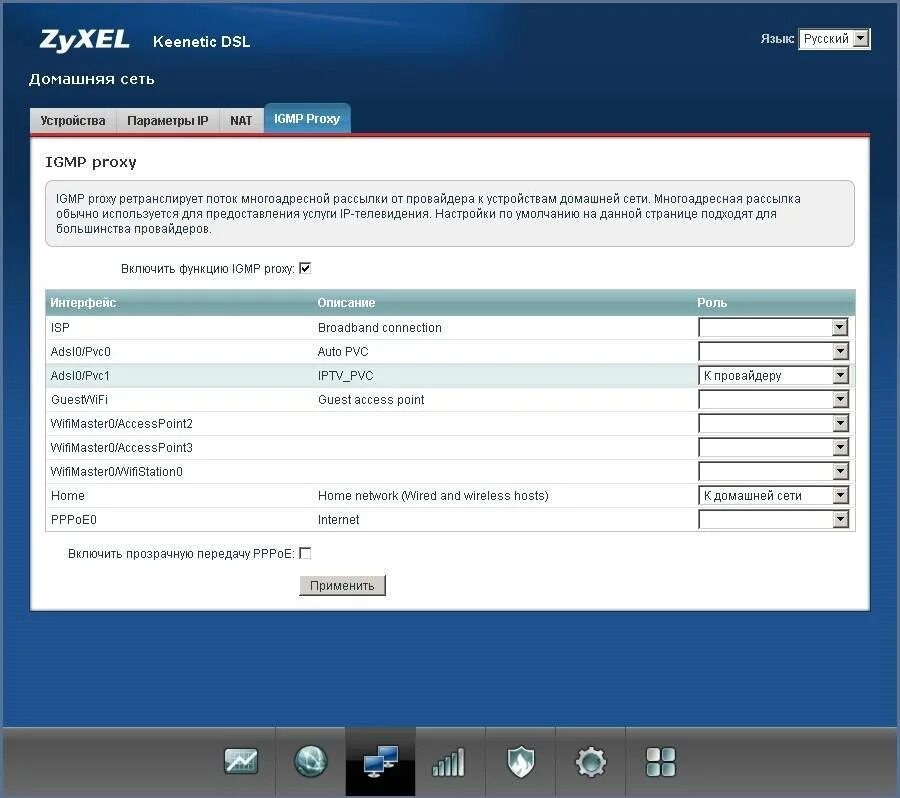Image resolution: width=900 pixels, height=798 pixels.
Task: Open role dropdown for WifiMaster0/WifiStation0
Action: point(773,471)
